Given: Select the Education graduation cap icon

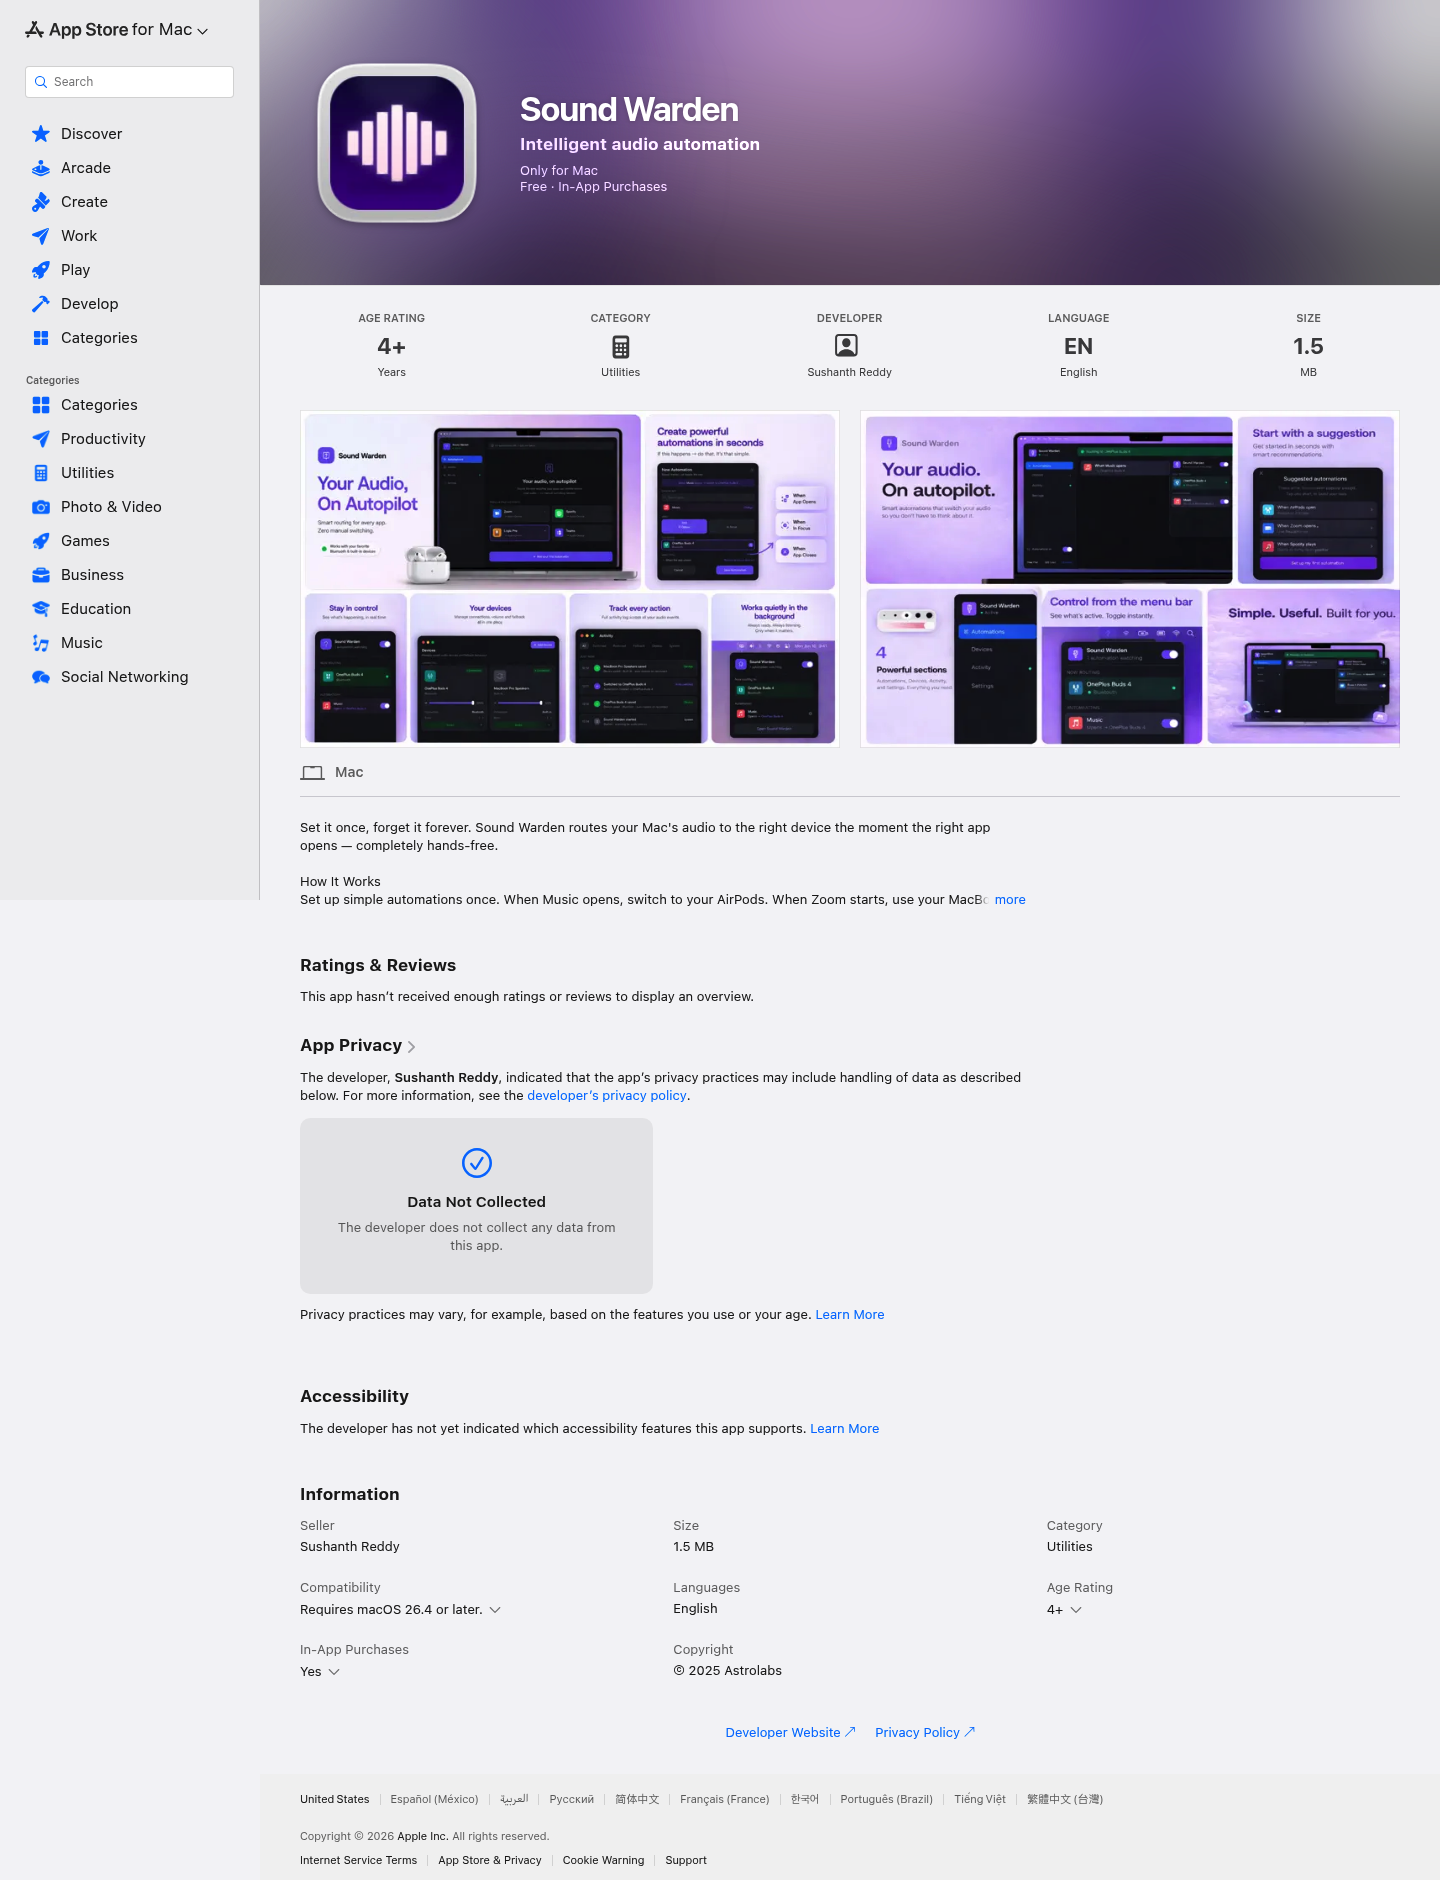Looking at the screenshot, I should (x=41, y=609).
